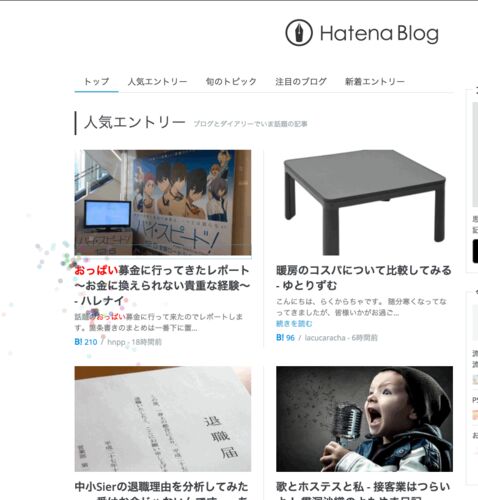478x500 pixels.
Task: Go to the 新着エントリー tab
Action: [375, 81]
